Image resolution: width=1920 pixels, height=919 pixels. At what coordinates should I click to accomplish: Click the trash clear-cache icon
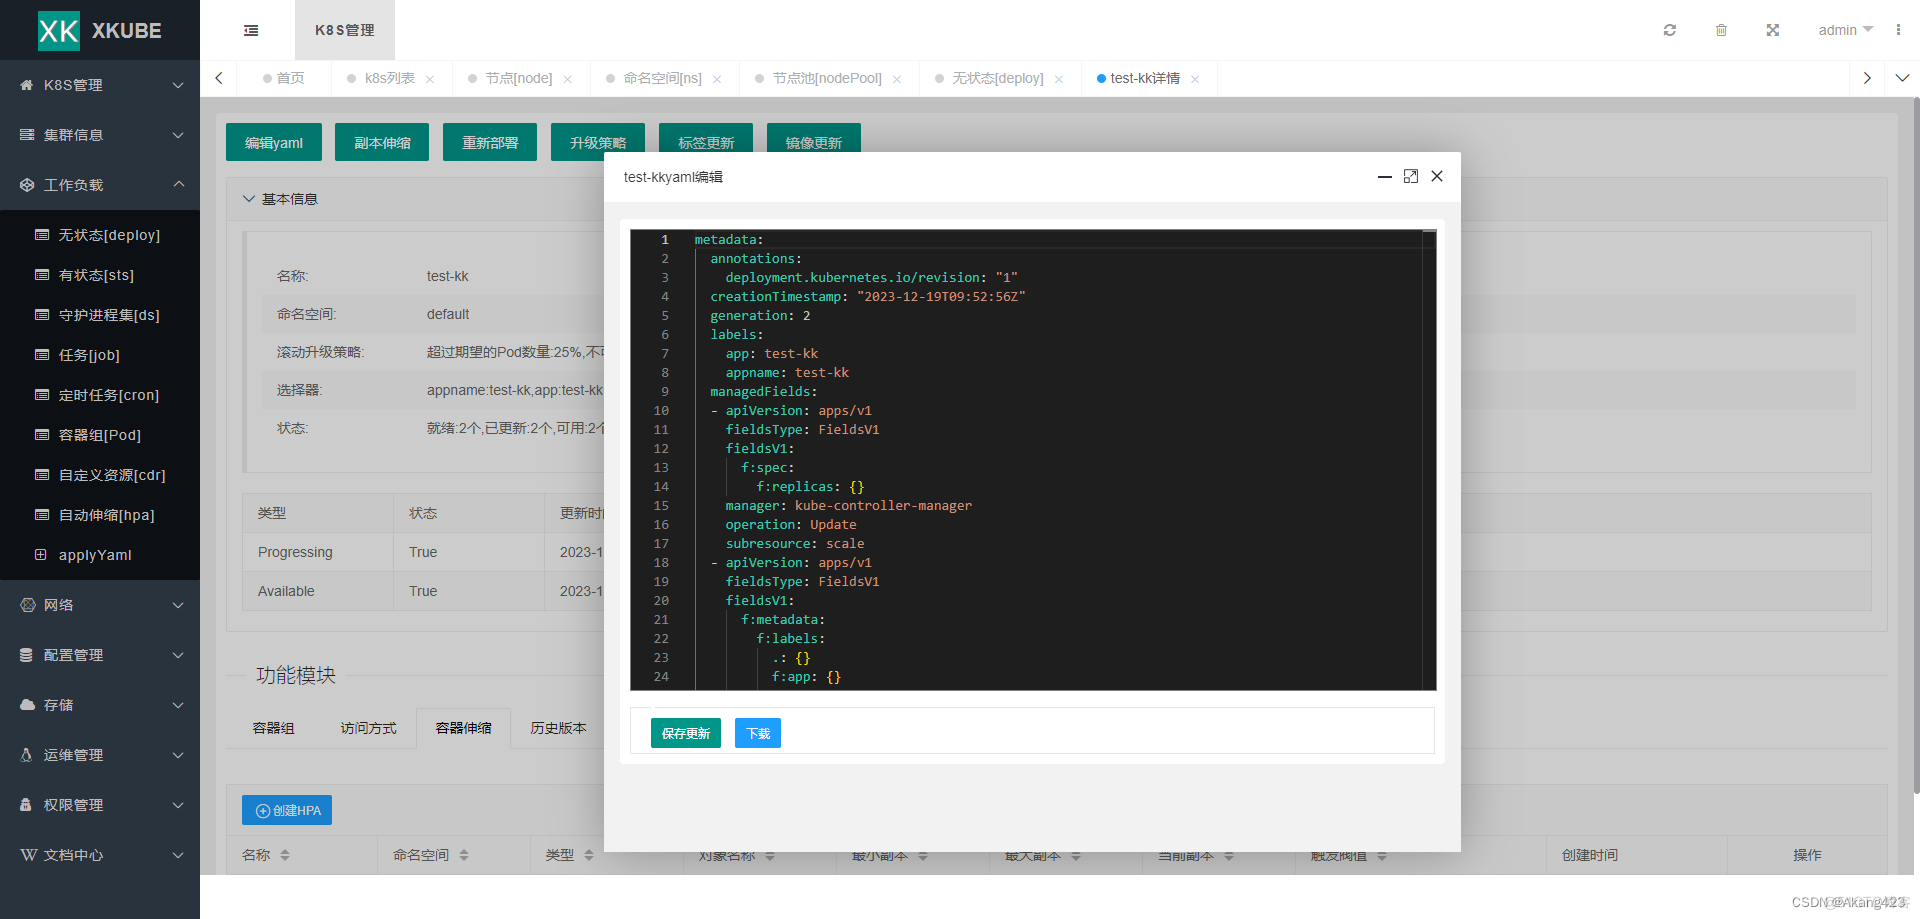pyautogui.click(x=1721, y=30)
